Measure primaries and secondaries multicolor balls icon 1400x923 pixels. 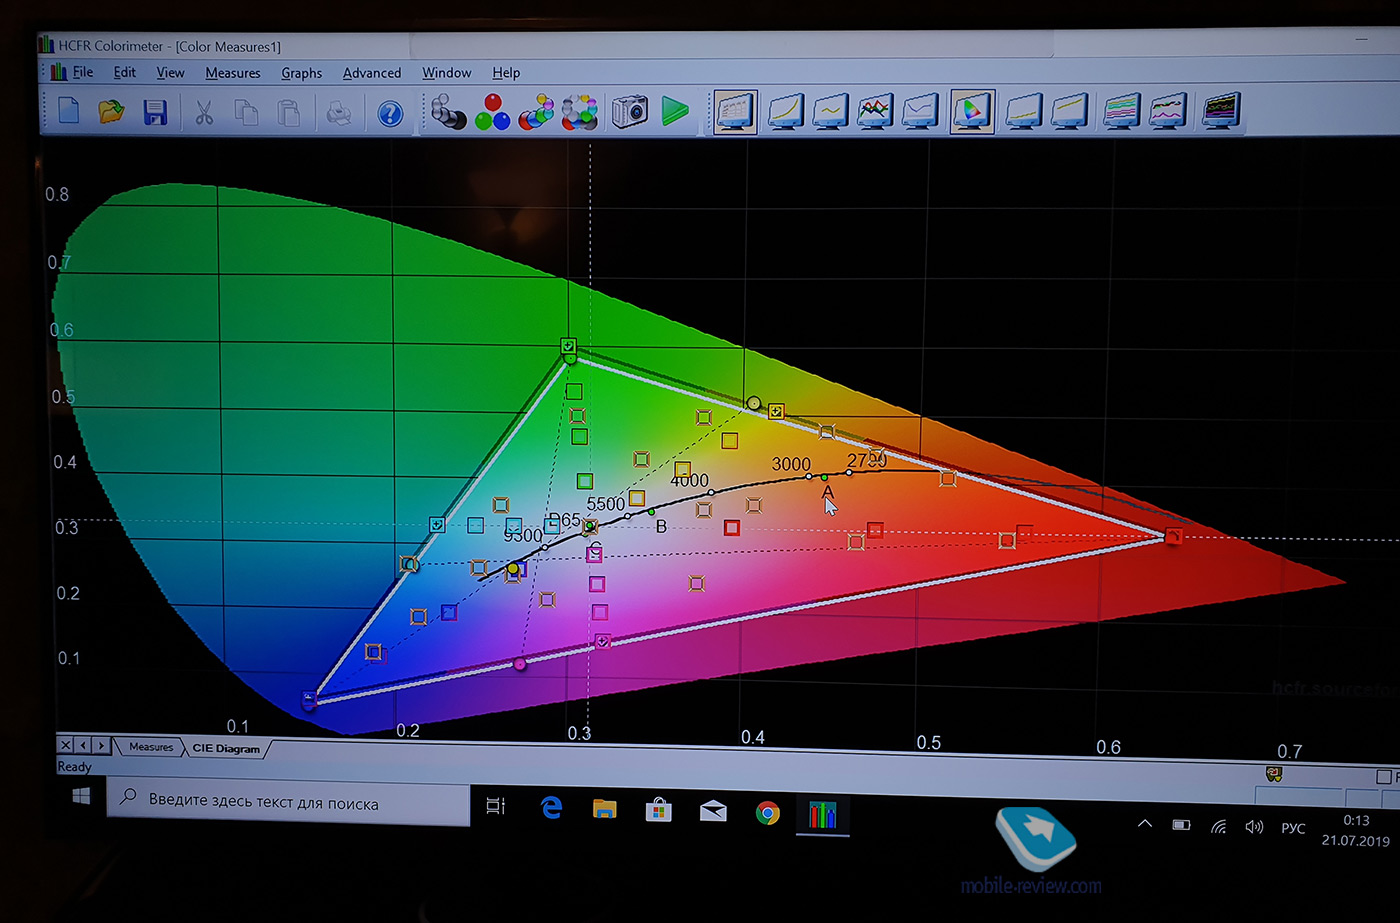(536, 111)
